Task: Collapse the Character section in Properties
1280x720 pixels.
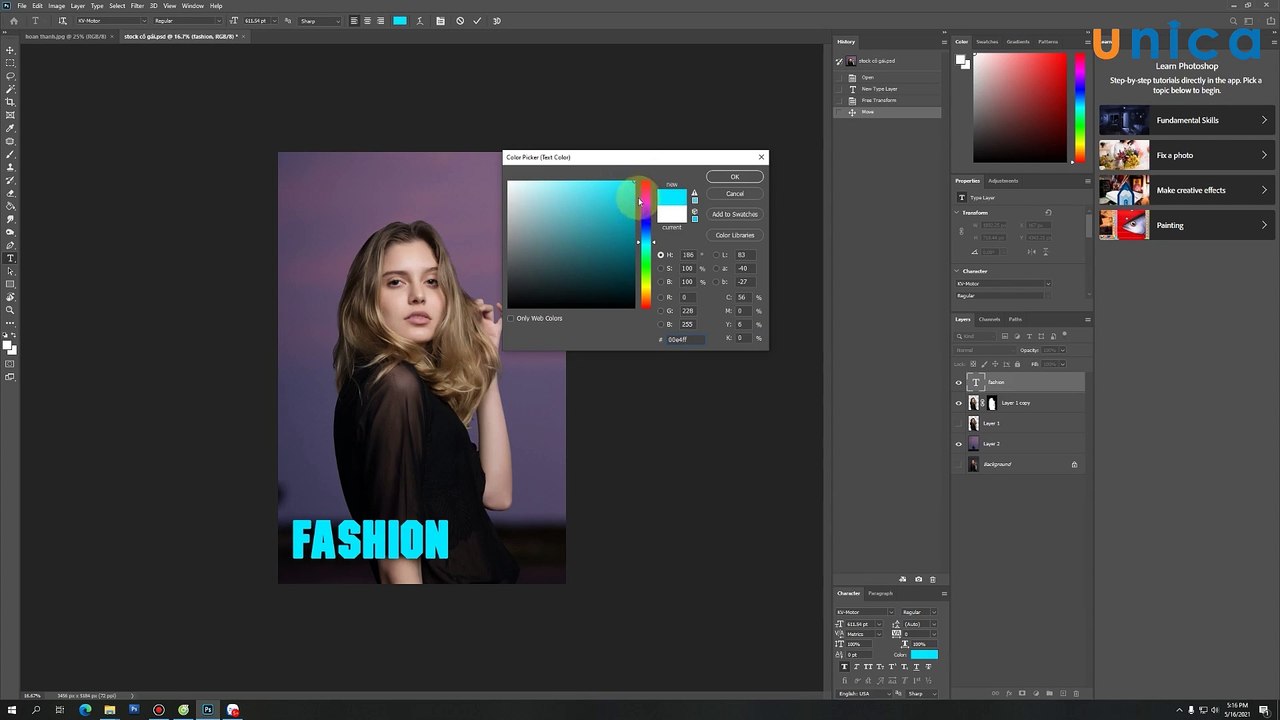Action: click(x=958, y=271)
